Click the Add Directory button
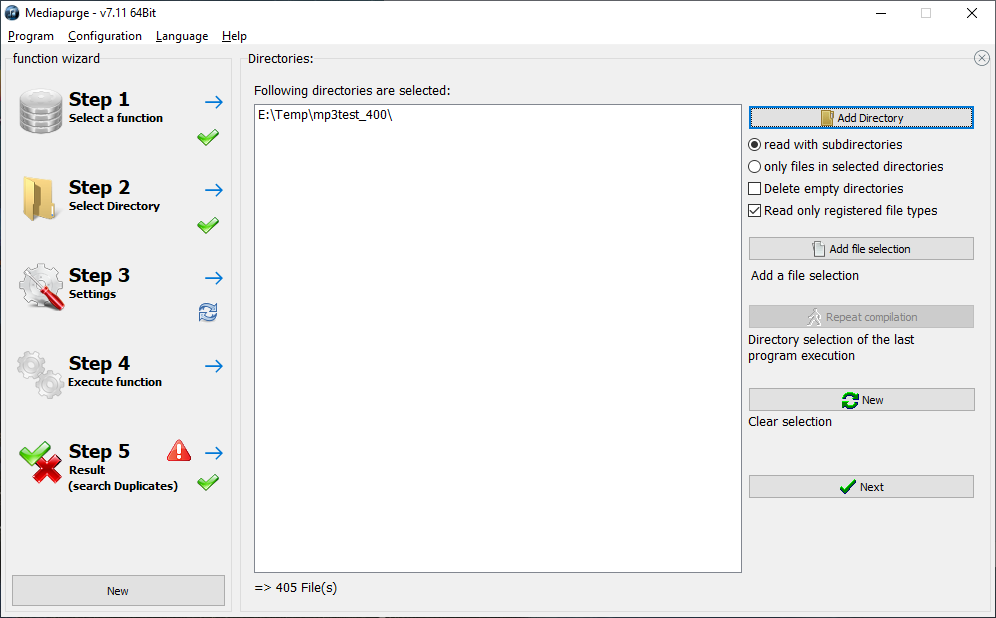This screenshot has height=618, width=996. coord(861,118)
